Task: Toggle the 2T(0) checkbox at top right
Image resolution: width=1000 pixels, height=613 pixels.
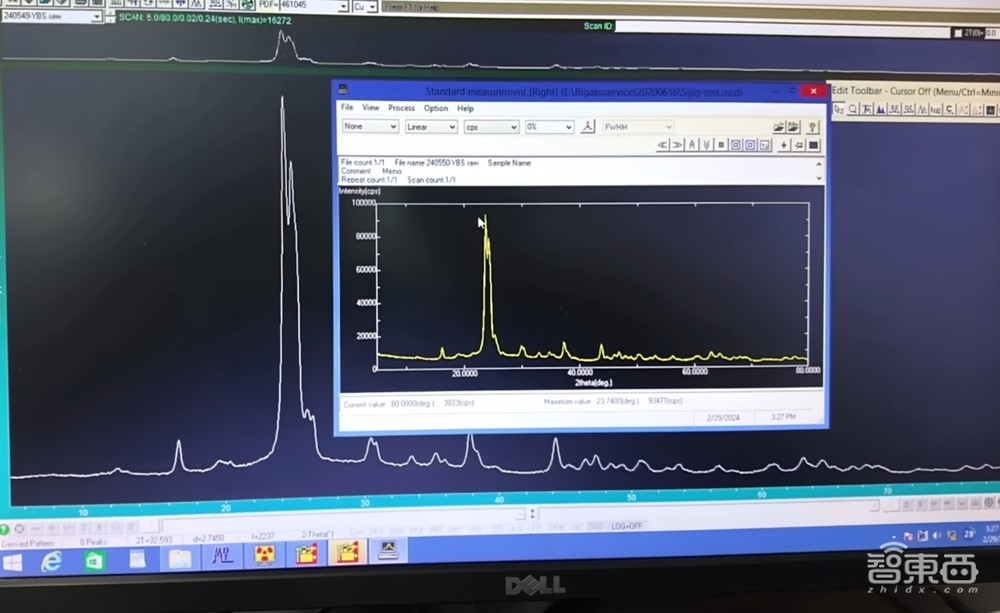Action: pos(958,33)
